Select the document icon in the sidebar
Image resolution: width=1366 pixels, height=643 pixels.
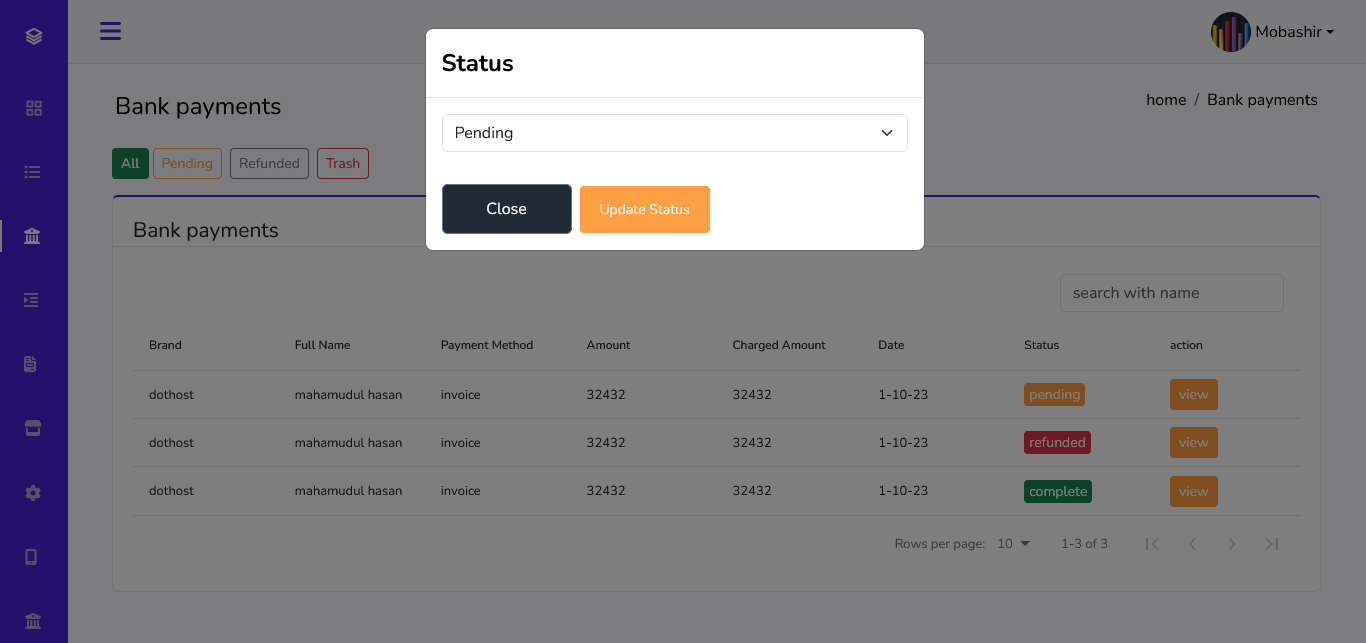pos(32,364)
